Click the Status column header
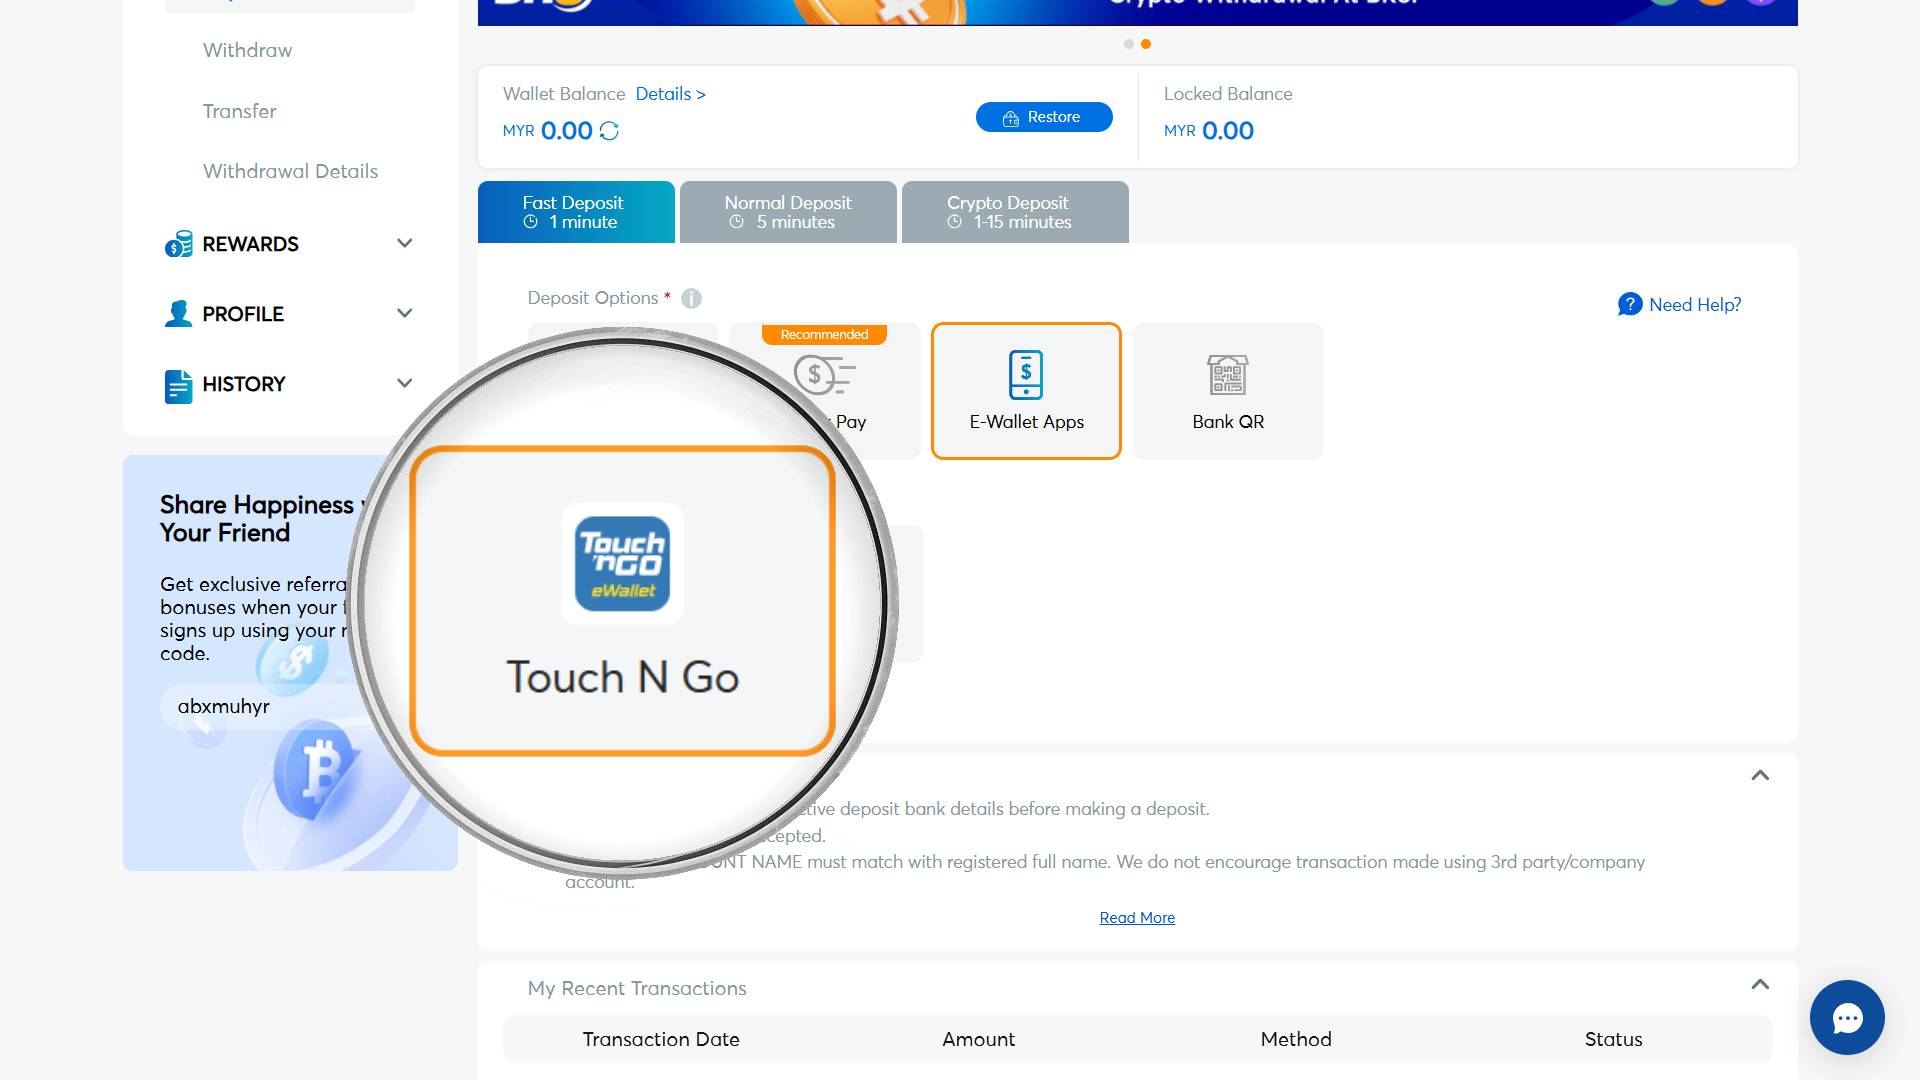The height and width of the screenshot is (1080, 1920). click(1613, 1039)
